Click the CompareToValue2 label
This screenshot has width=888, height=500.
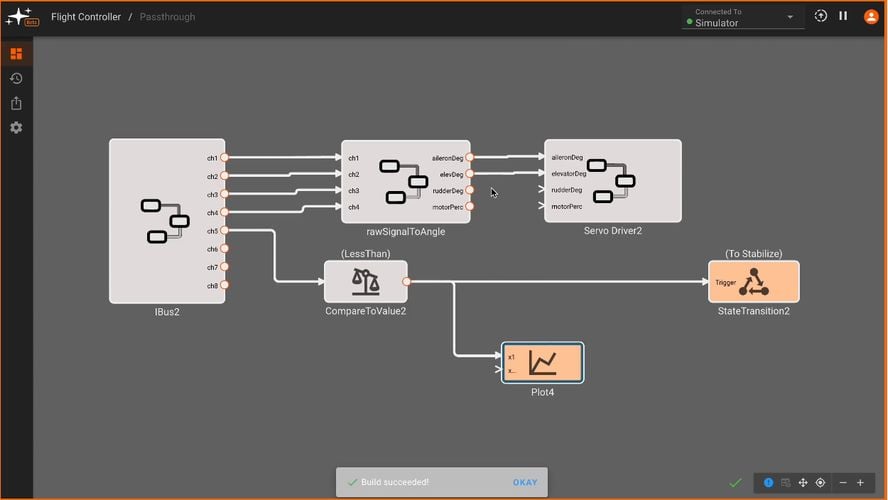[x=365, y=311]
